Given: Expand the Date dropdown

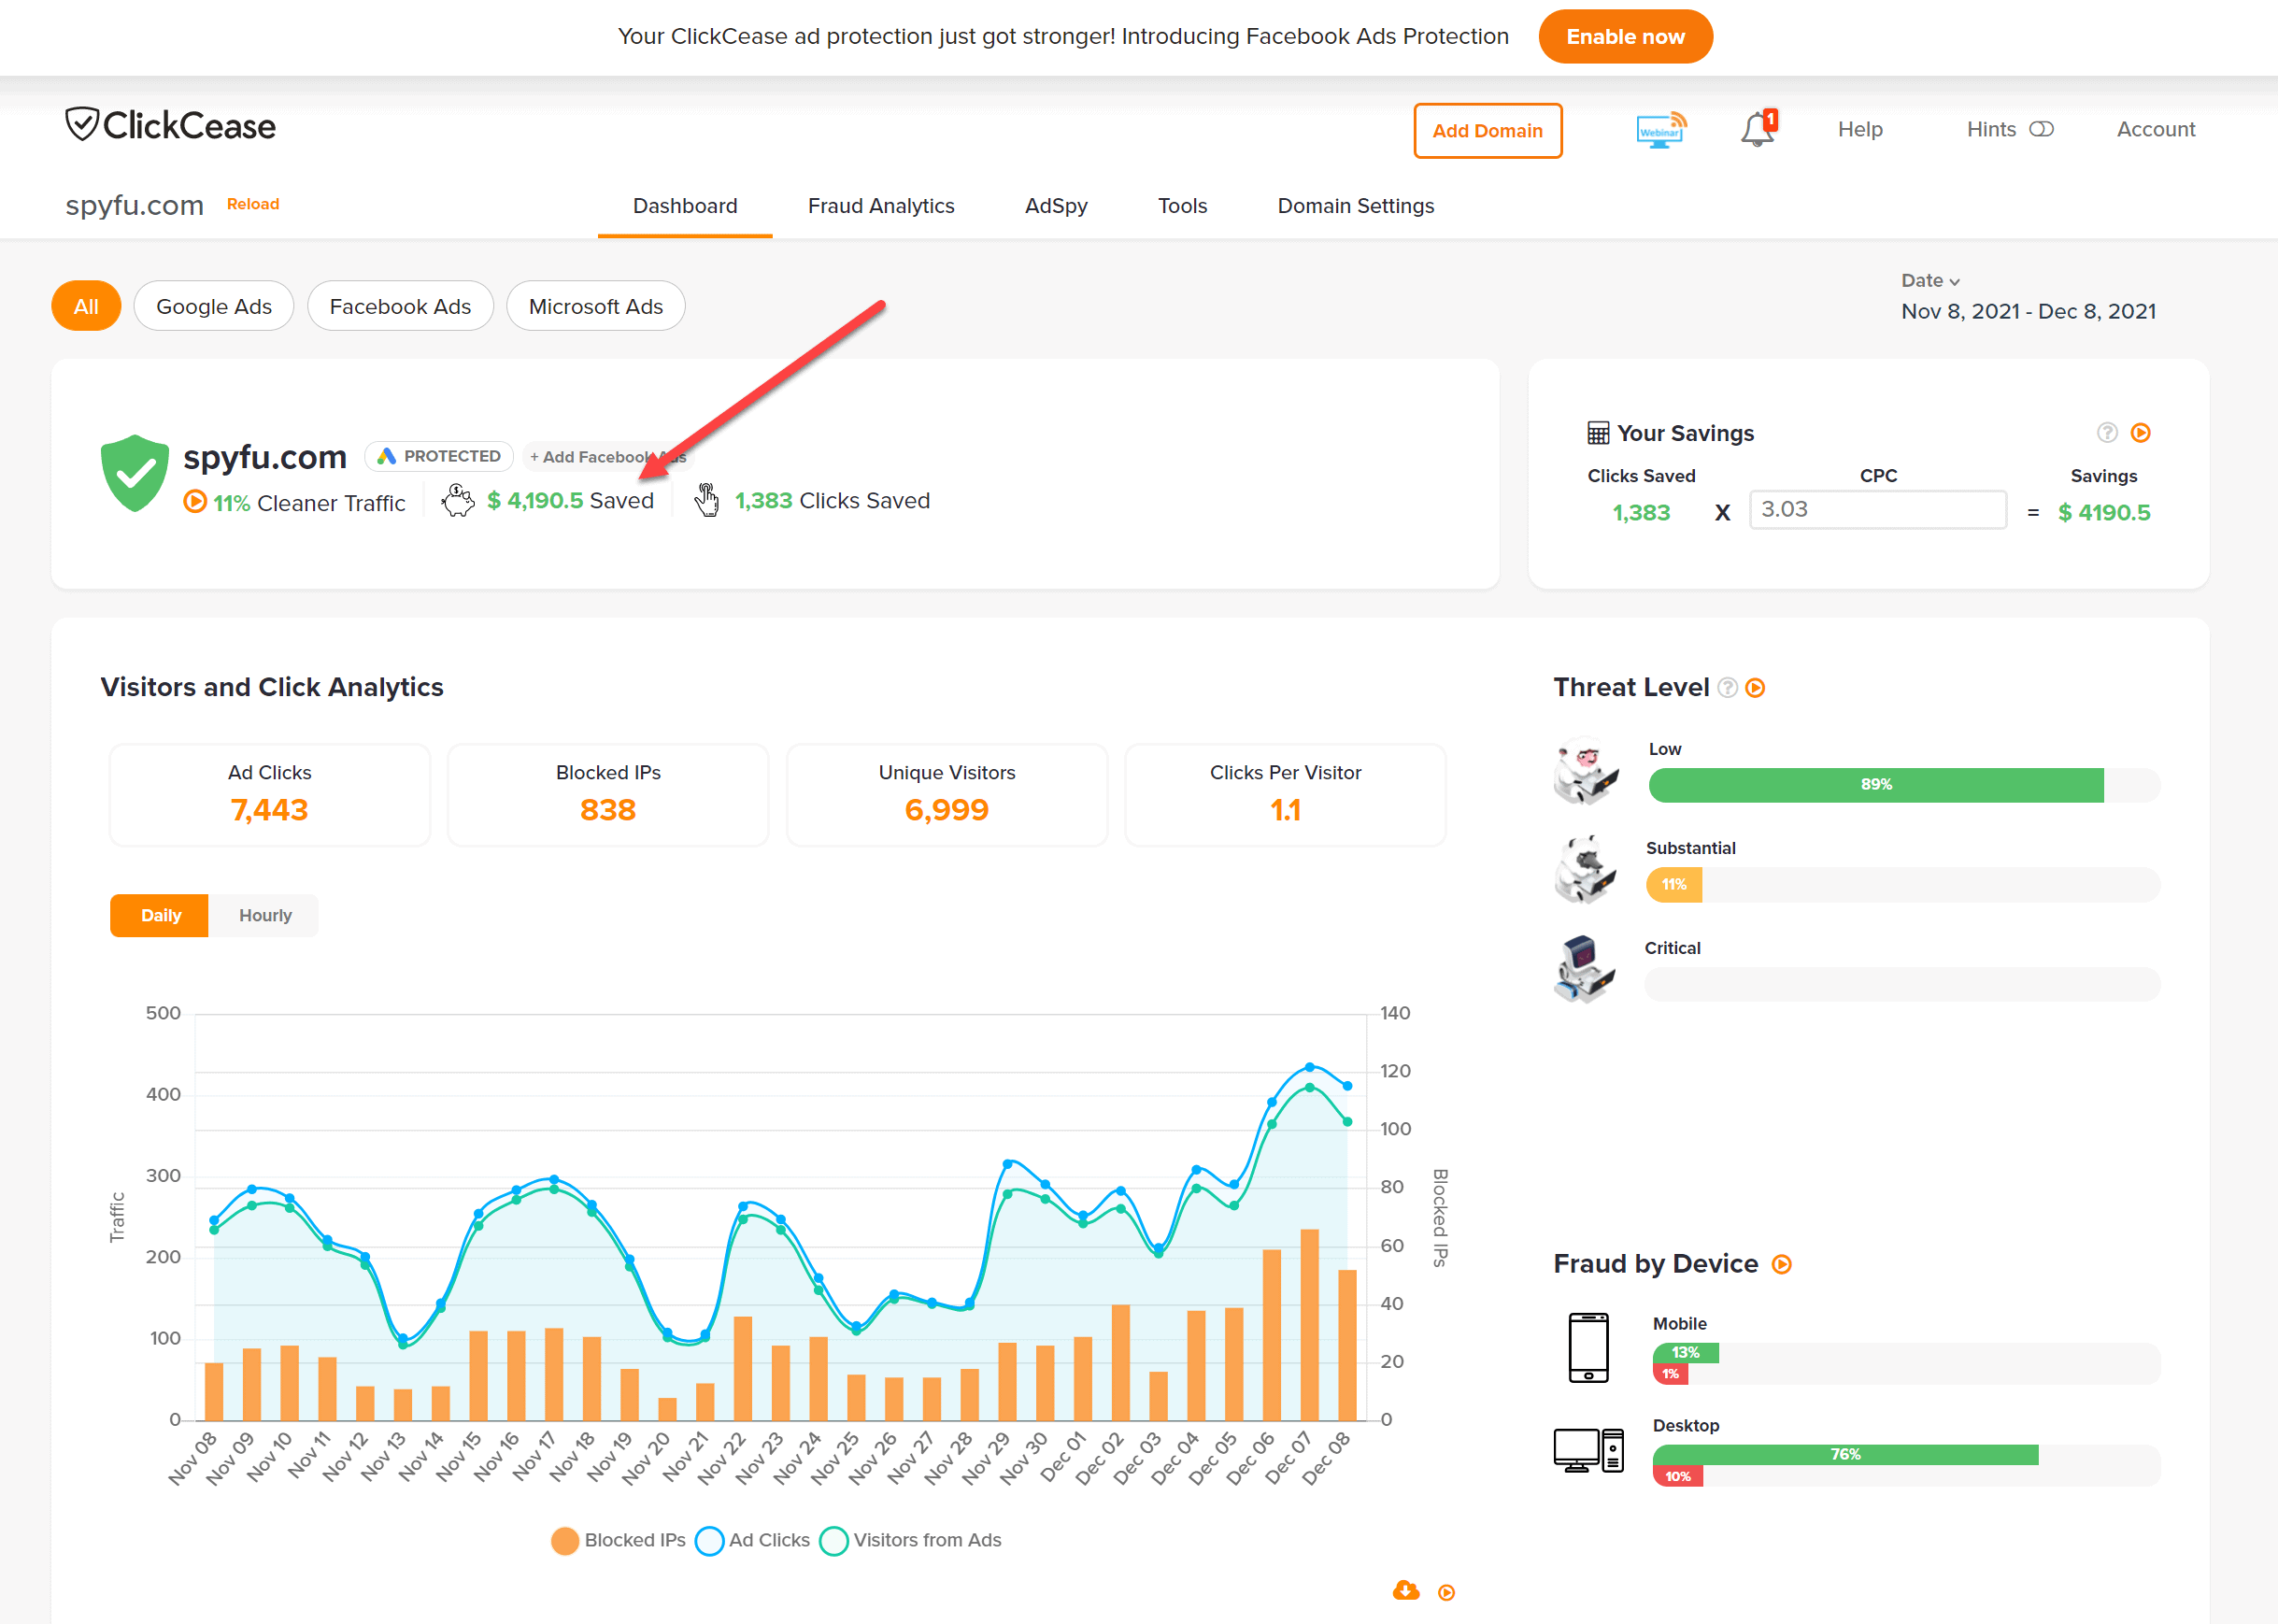Looking at the screenshot, I should 1931,281.
